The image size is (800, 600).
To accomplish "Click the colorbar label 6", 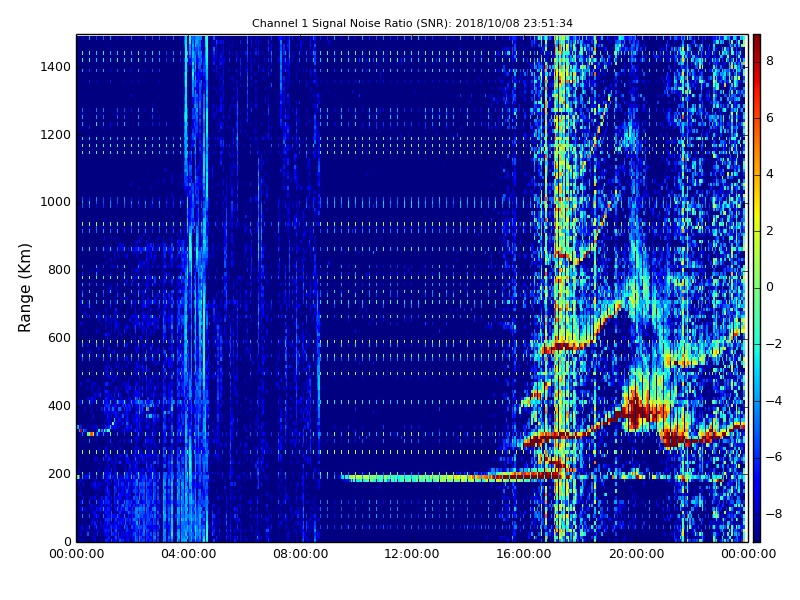I will pos(770,118).
